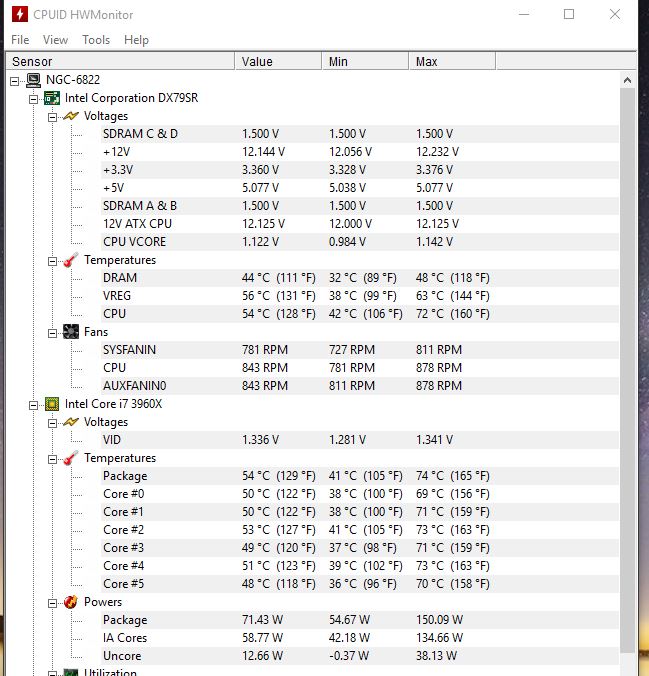Collapse Intel Core i7 3960X node

point(34,405)
